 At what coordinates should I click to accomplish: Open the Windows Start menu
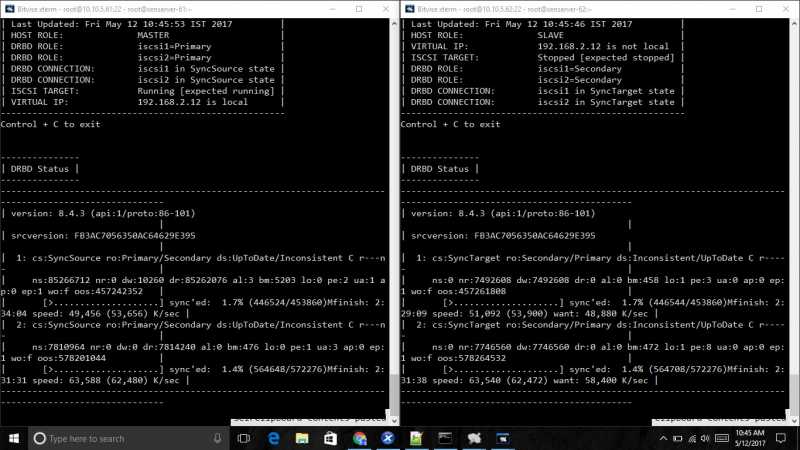(13, 438)
